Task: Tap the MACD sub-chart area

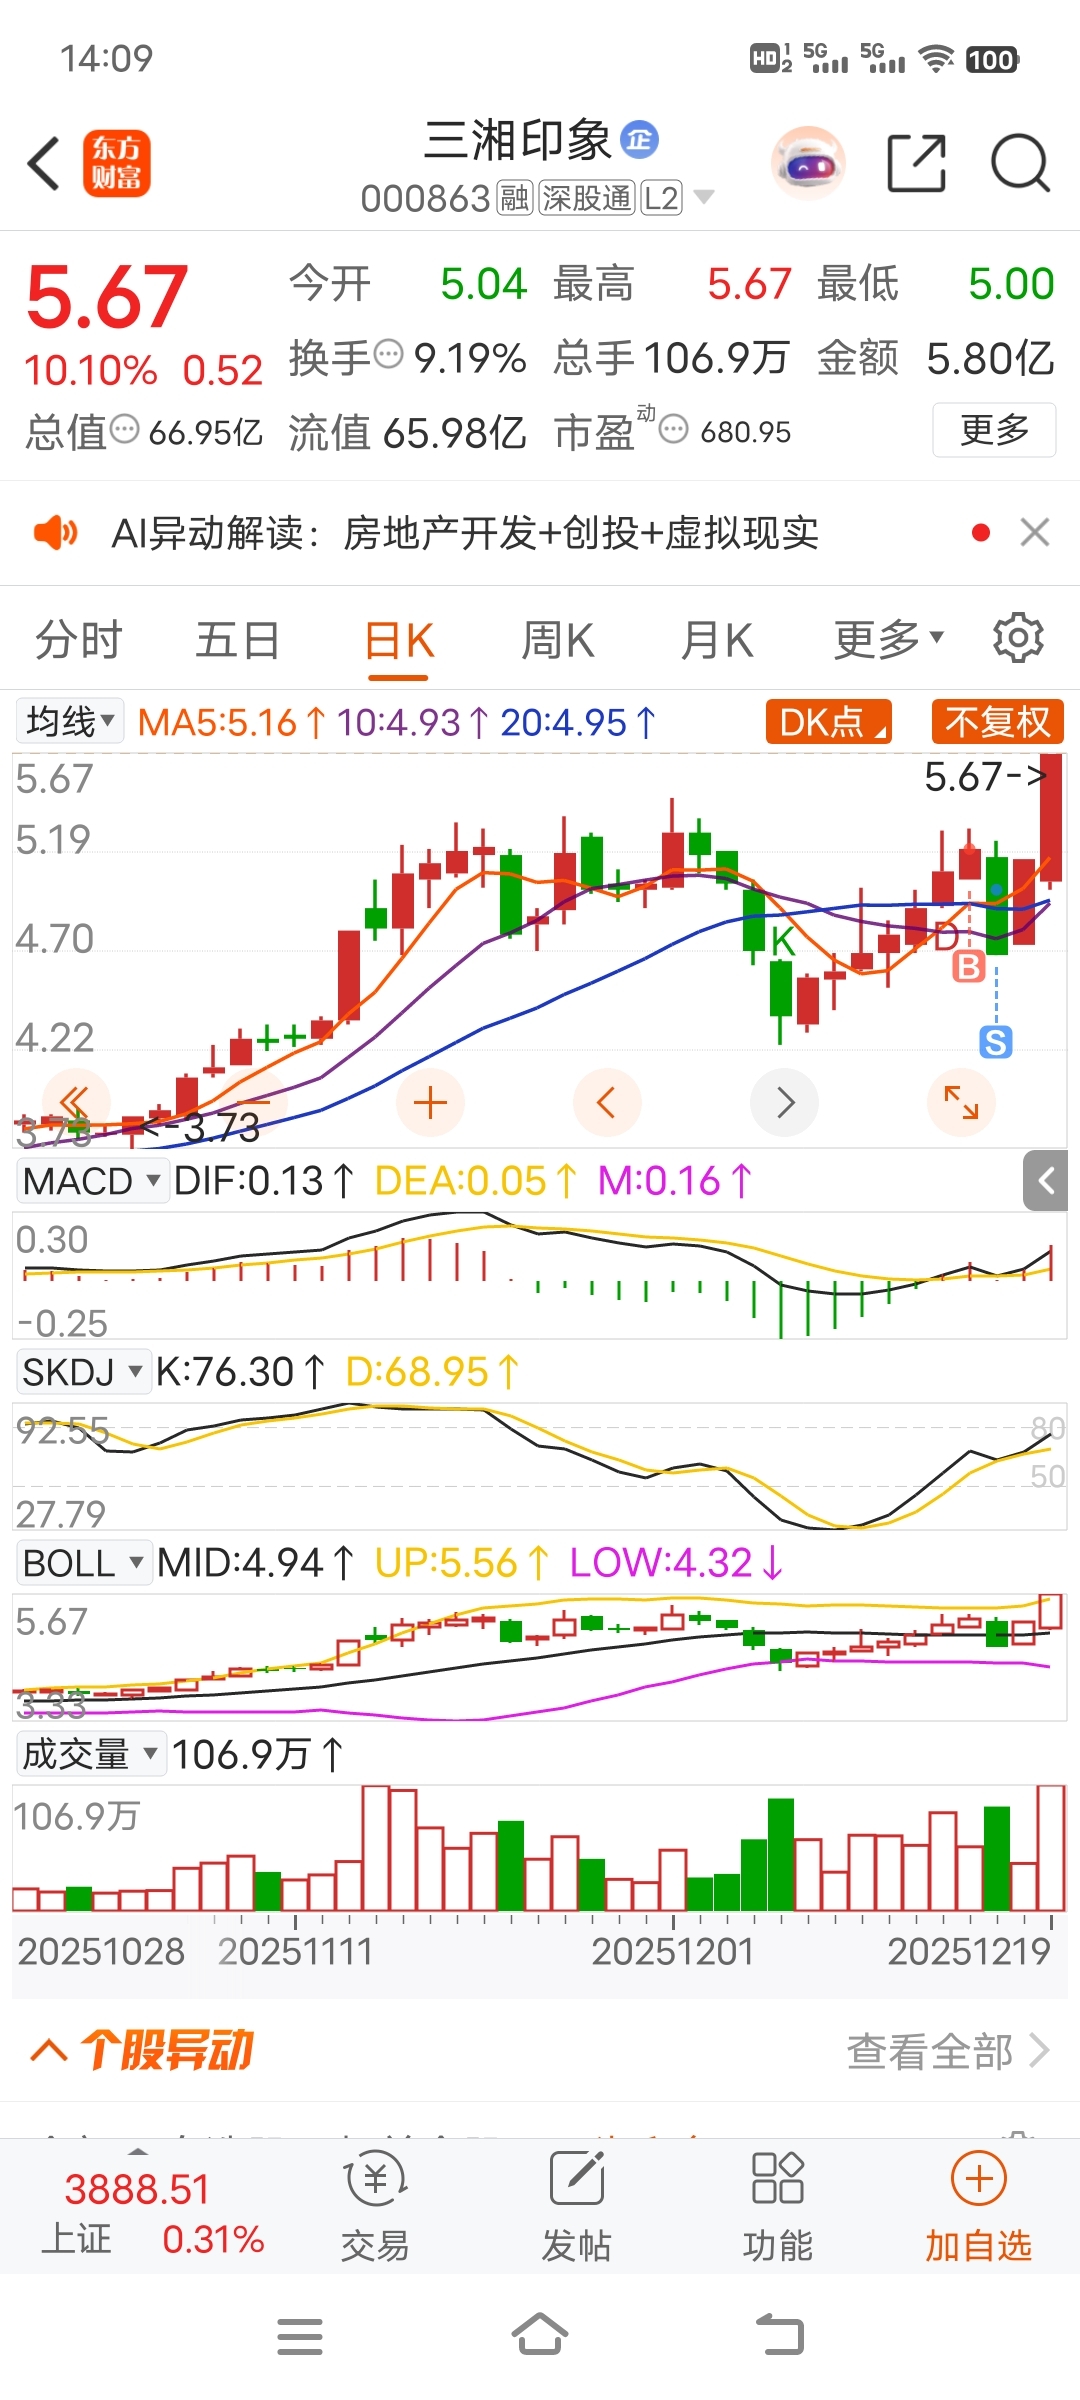Action: click(x=540, y=1275)
